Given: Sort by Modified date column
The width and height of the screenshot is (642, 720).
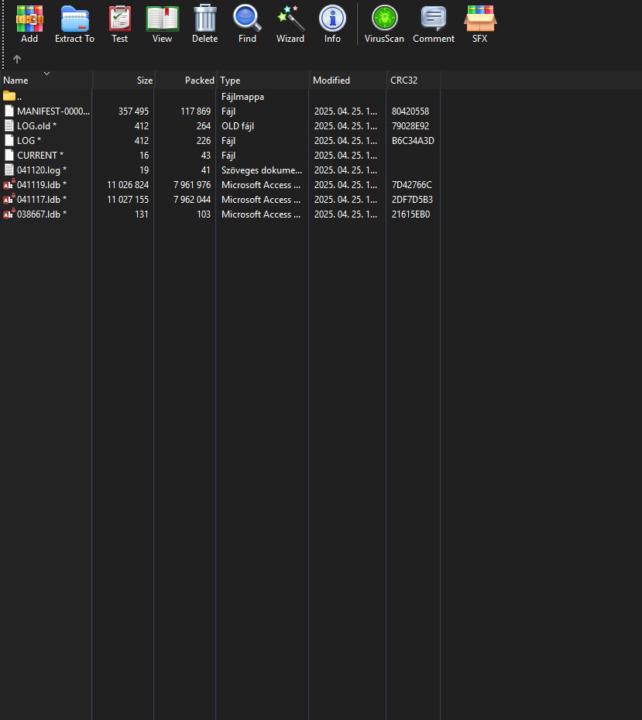Looking at the screenshot, I should point(331,80).
